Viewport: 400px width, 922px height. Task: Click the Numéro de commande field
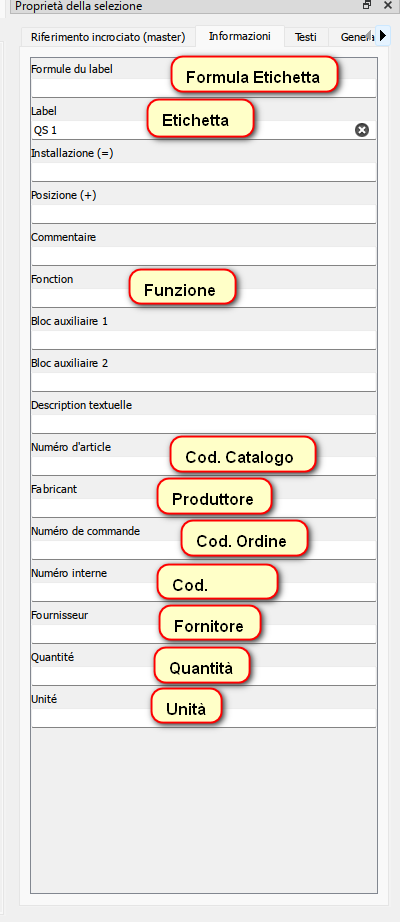pyautogui.click(x=204, y=550)
